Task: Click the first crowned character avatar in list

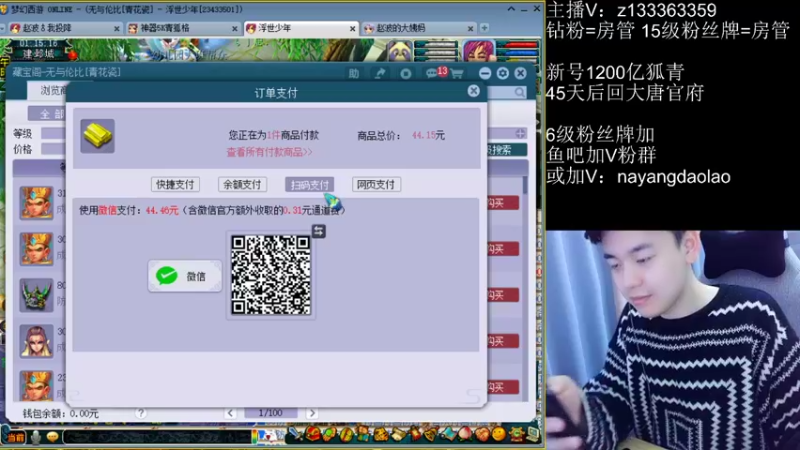Action: click(36, 203)
